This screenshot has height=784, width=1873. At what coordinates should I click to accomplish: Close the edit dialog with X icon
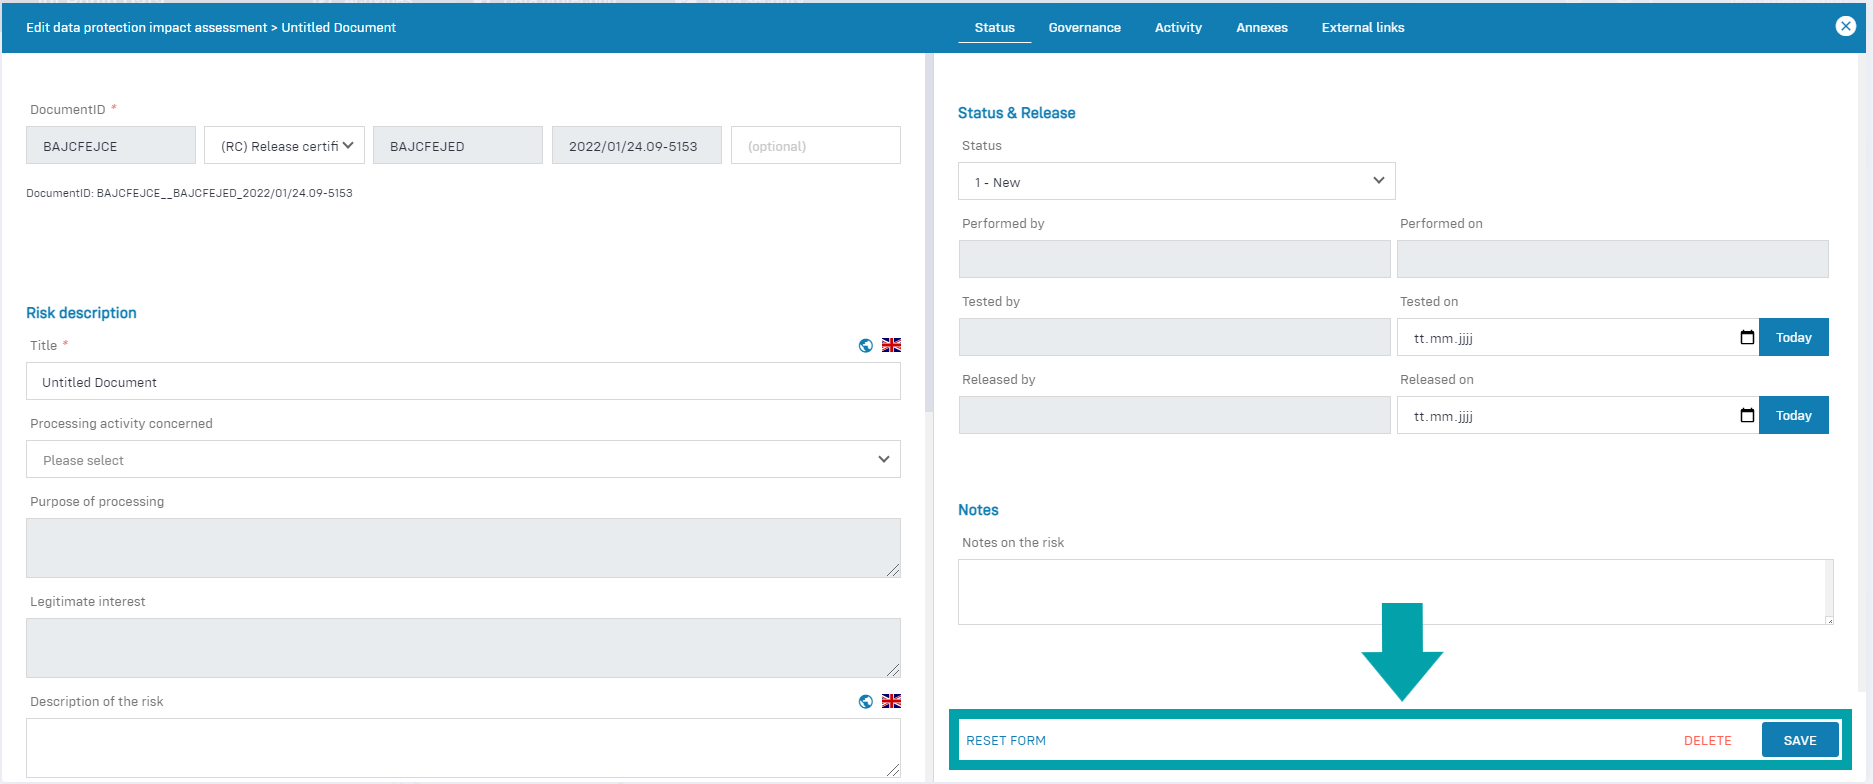click(1845, 26)
